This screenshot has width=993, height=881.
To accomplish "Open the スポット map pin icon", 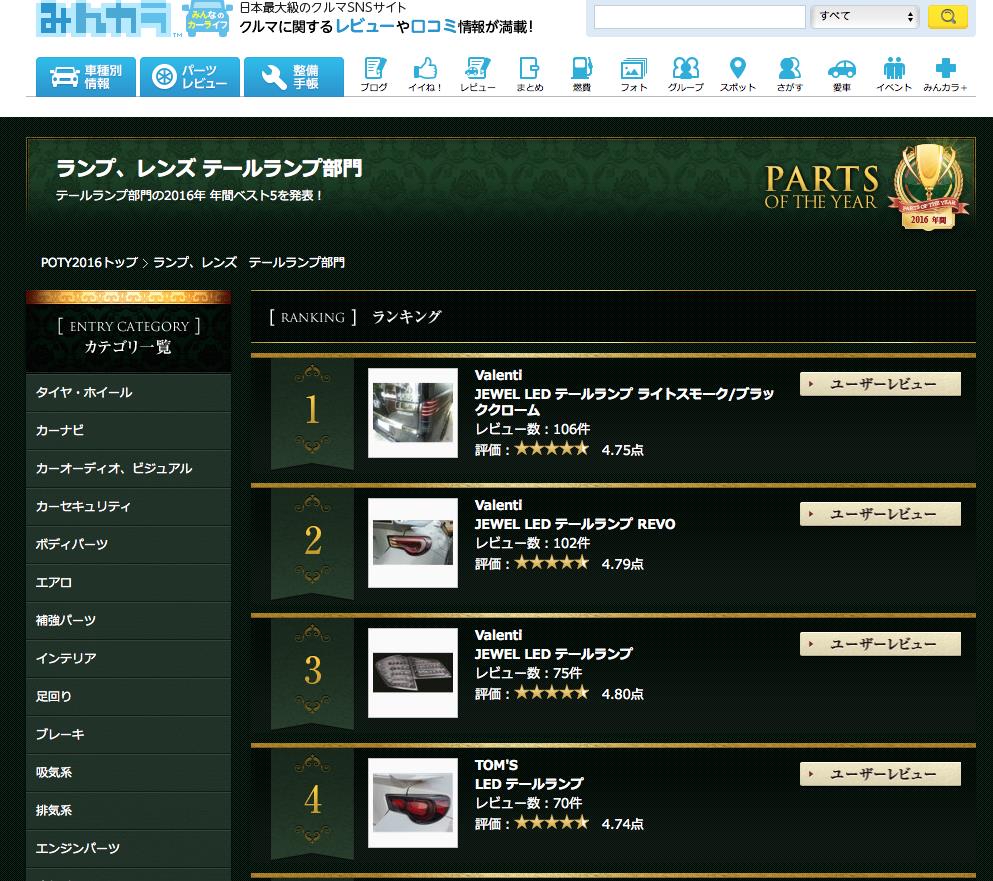I will coord(738,75).
